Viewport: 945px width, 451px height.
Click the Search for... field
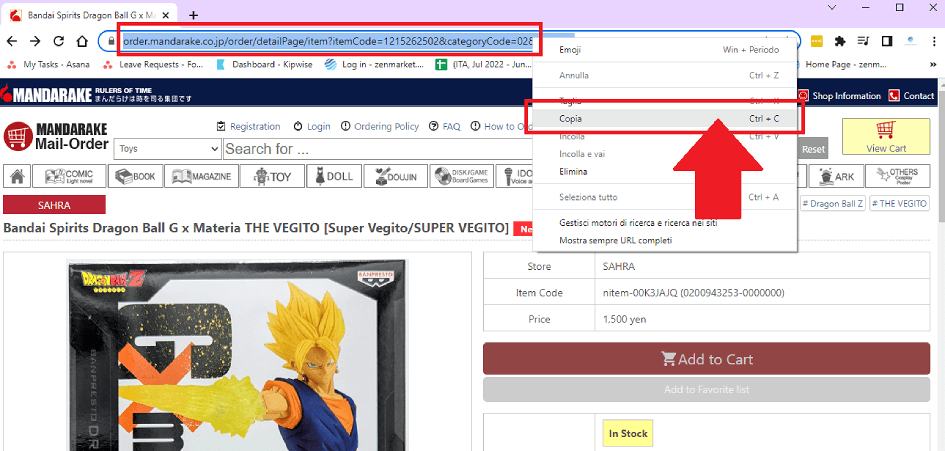pos(377,149)
